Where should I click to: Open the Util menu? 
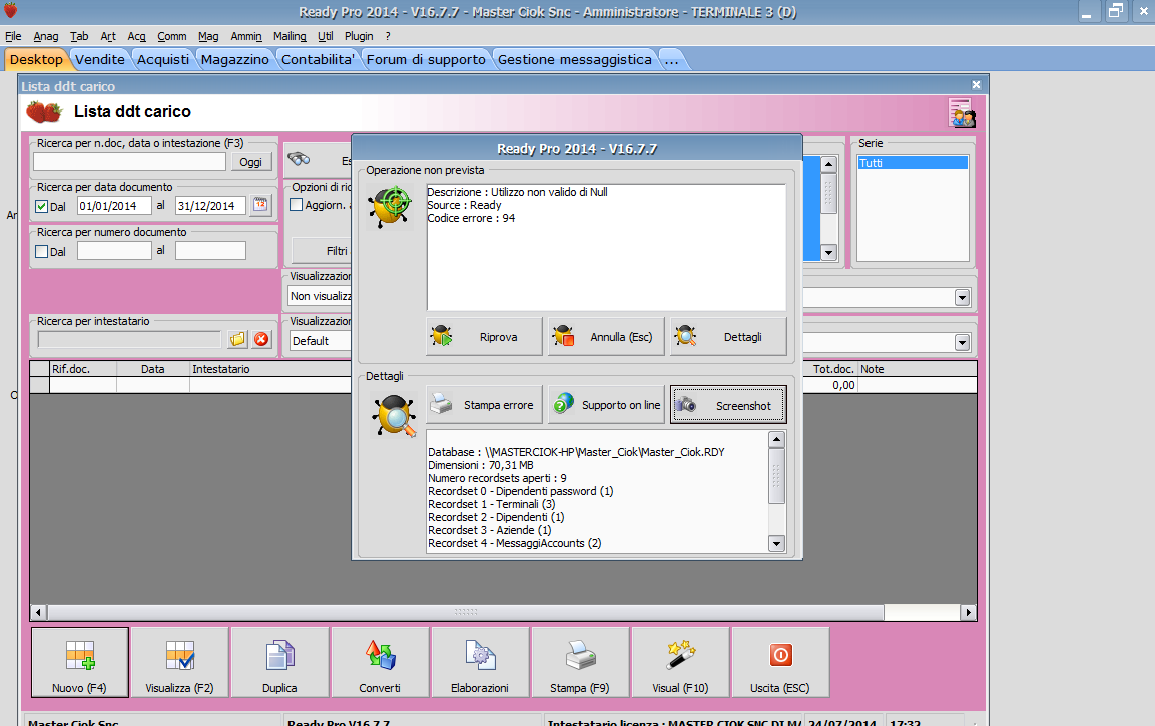326,36
